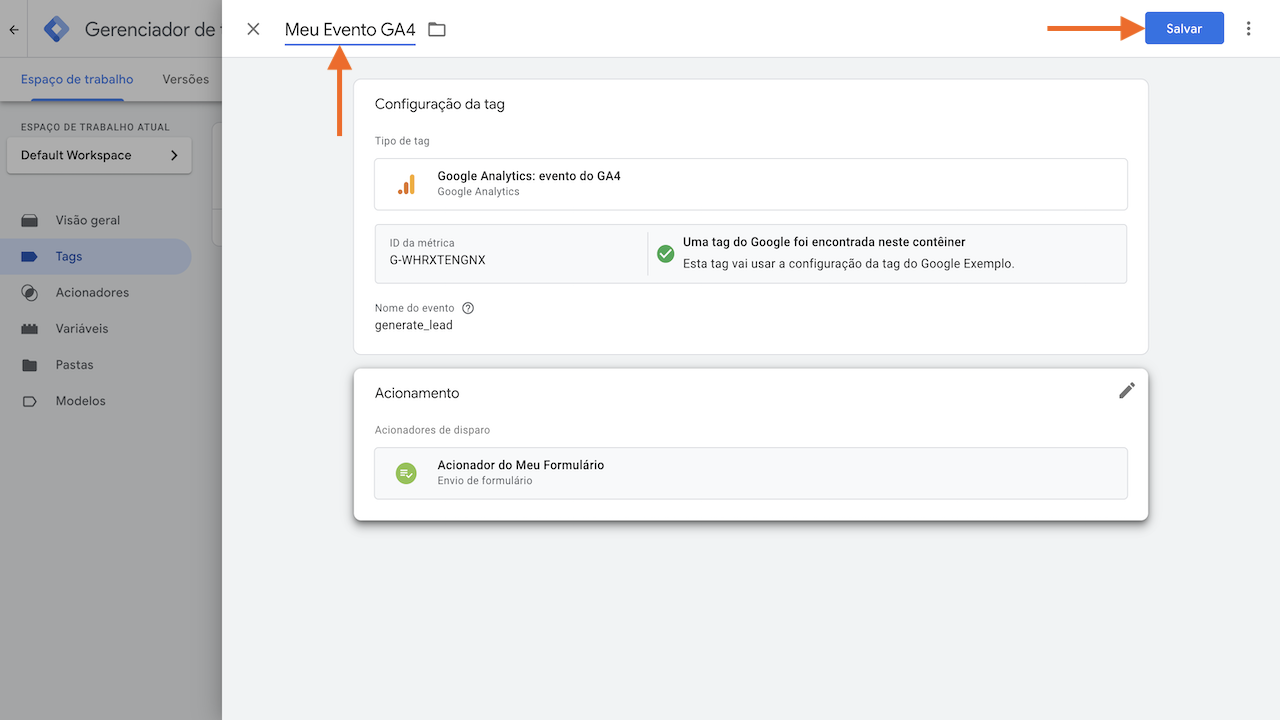
Task: Open the Variáveis panel
Action: (x=79, y=328)
